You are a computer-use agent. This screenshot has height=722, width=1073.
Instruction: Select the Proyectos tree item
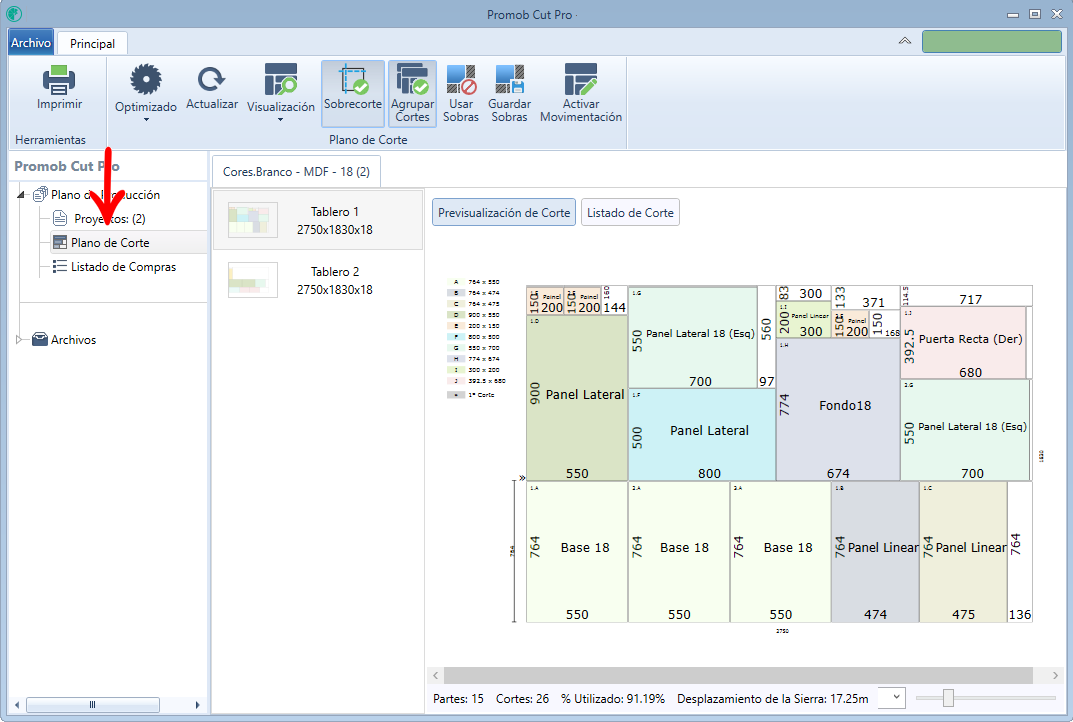click(x=109, y=219)
